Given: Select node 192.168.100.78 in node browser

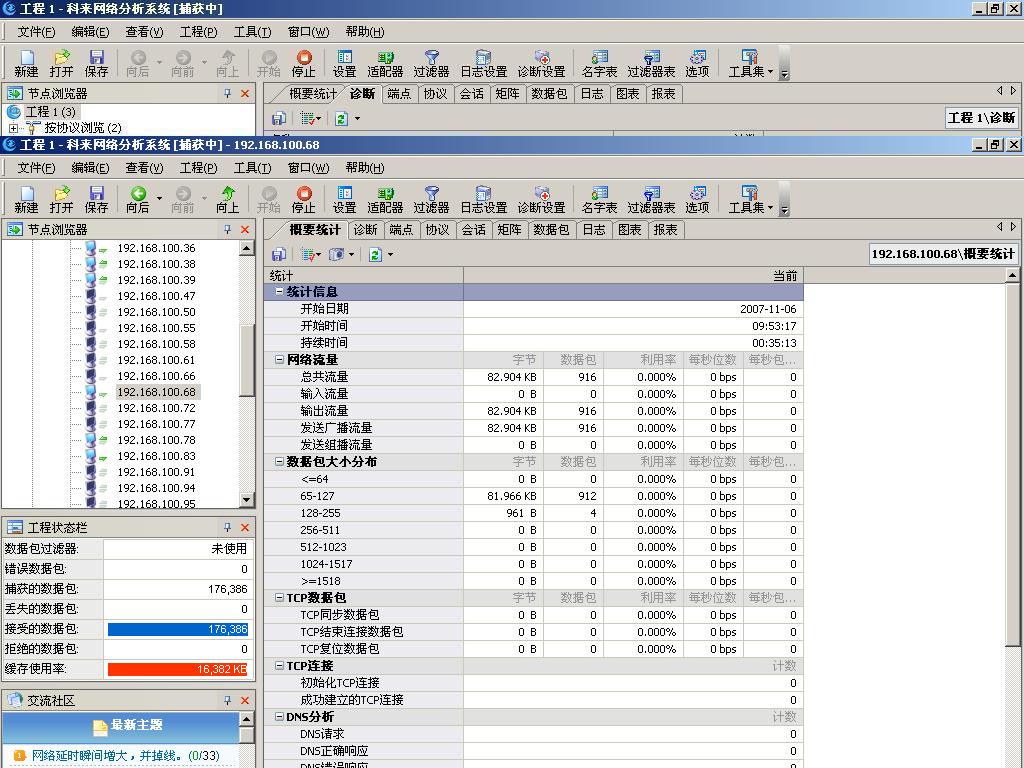Looking at the screenshot, I should tap(156, 440).
